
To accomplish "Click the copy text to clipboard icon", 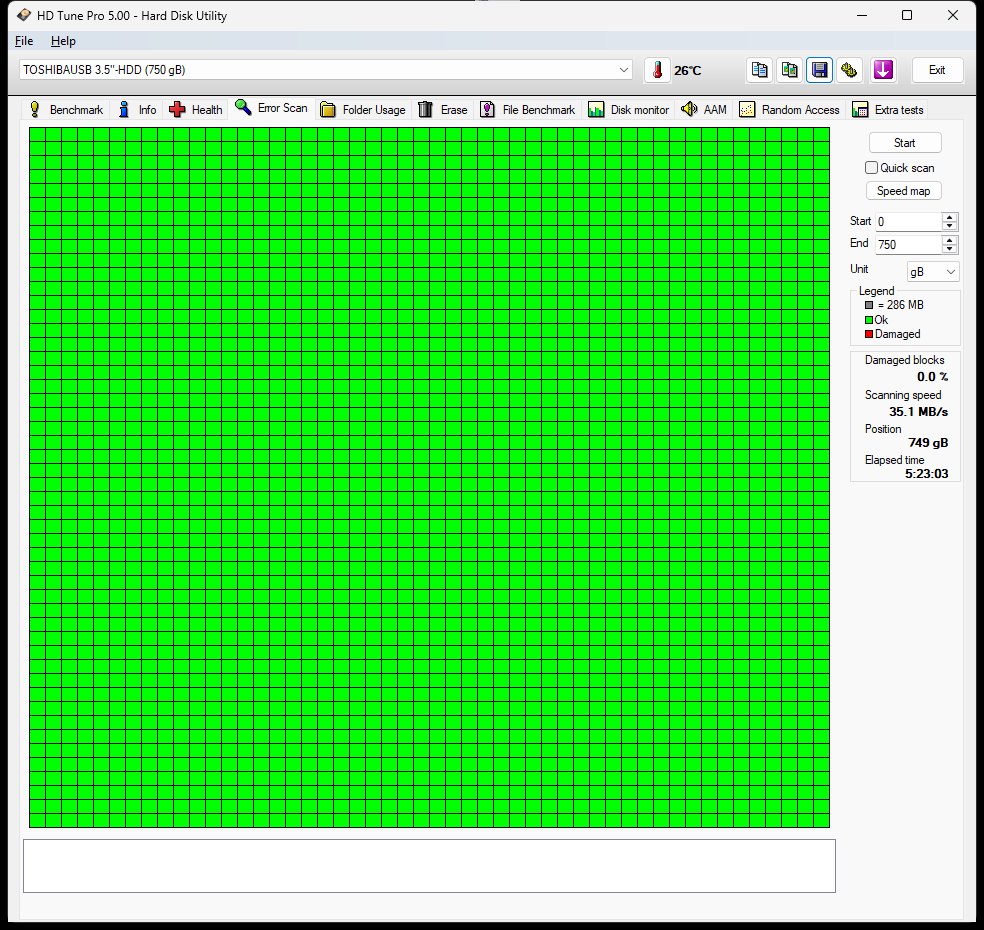I will [760, 70].
